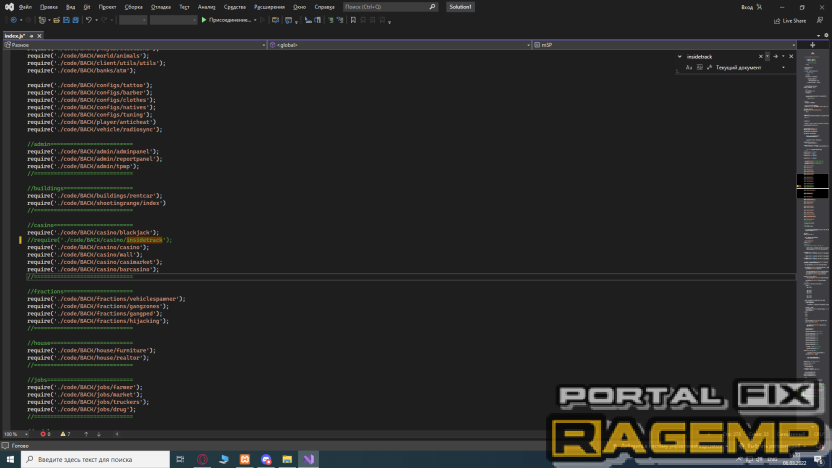Screen dimensions: 832x468
Task: Open the Расширения menu
Action: tap(269, 7)
